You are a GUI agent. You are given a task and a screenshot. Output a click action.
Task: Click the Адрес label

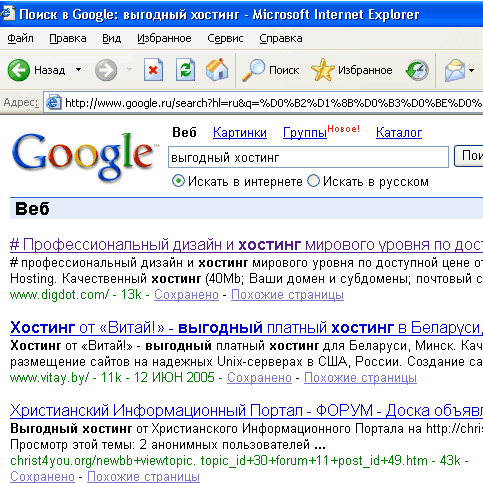[x=21, y=102]
